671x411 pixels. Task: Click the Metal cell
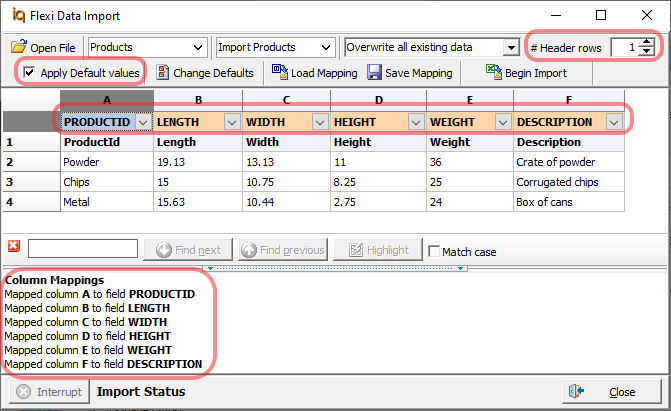(x=107, y=202)
